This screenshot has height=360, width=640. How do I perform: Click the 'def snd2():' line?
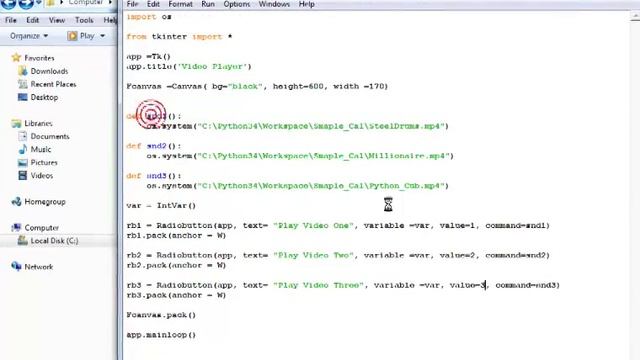pos(153,146)
